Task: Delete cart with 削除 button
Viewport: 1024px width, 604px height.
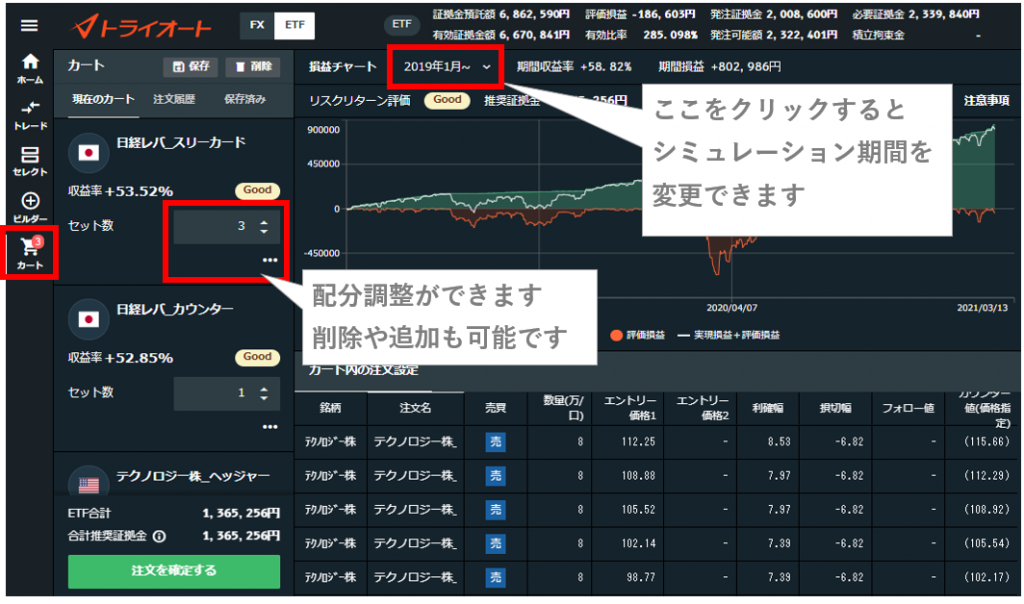Action: [x=253, y=67]
